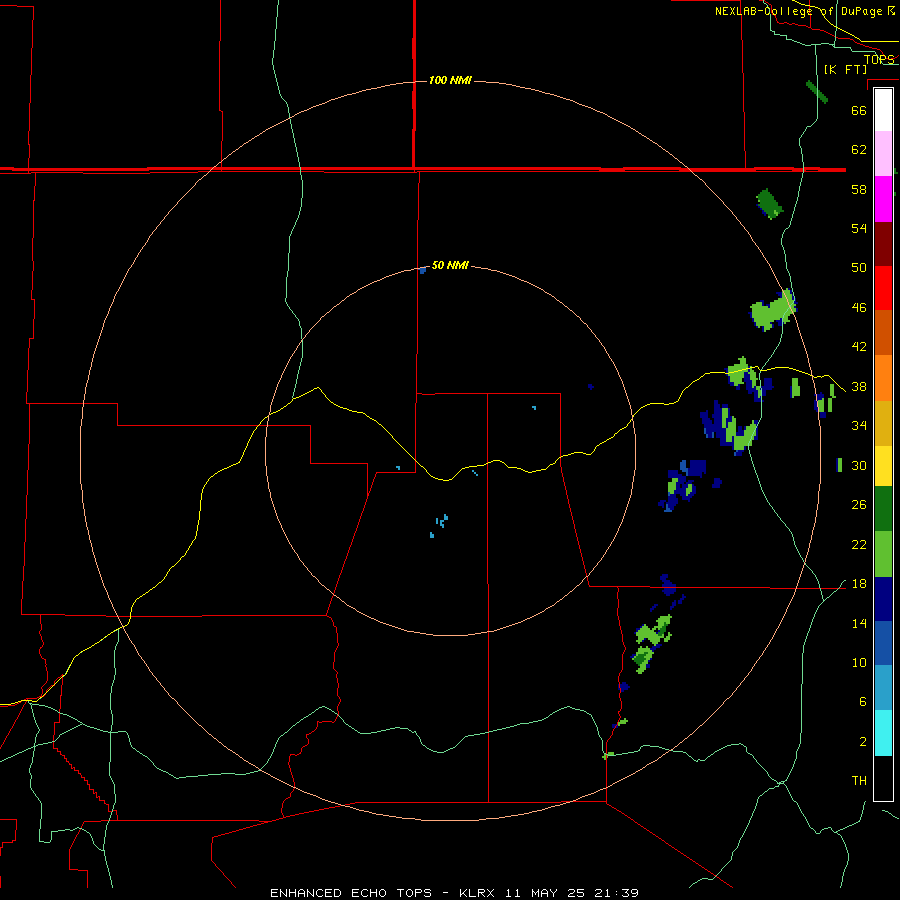
Task: Click the "18" legend value
Action: [859, 584]
